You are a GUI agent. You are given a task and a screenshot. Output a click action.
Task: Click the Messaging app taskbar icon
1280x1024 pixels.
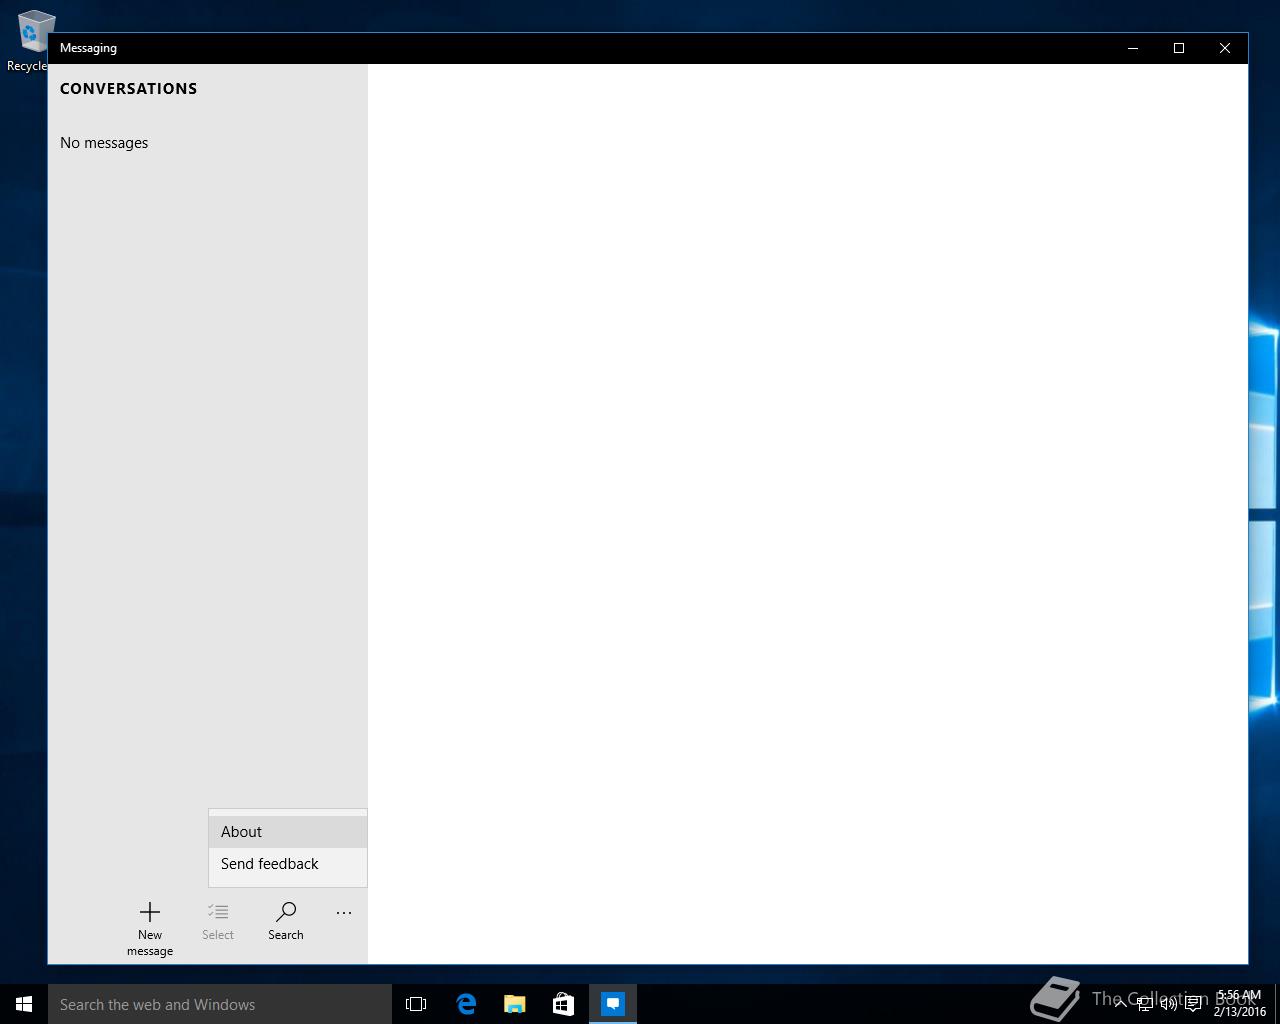613,1004
